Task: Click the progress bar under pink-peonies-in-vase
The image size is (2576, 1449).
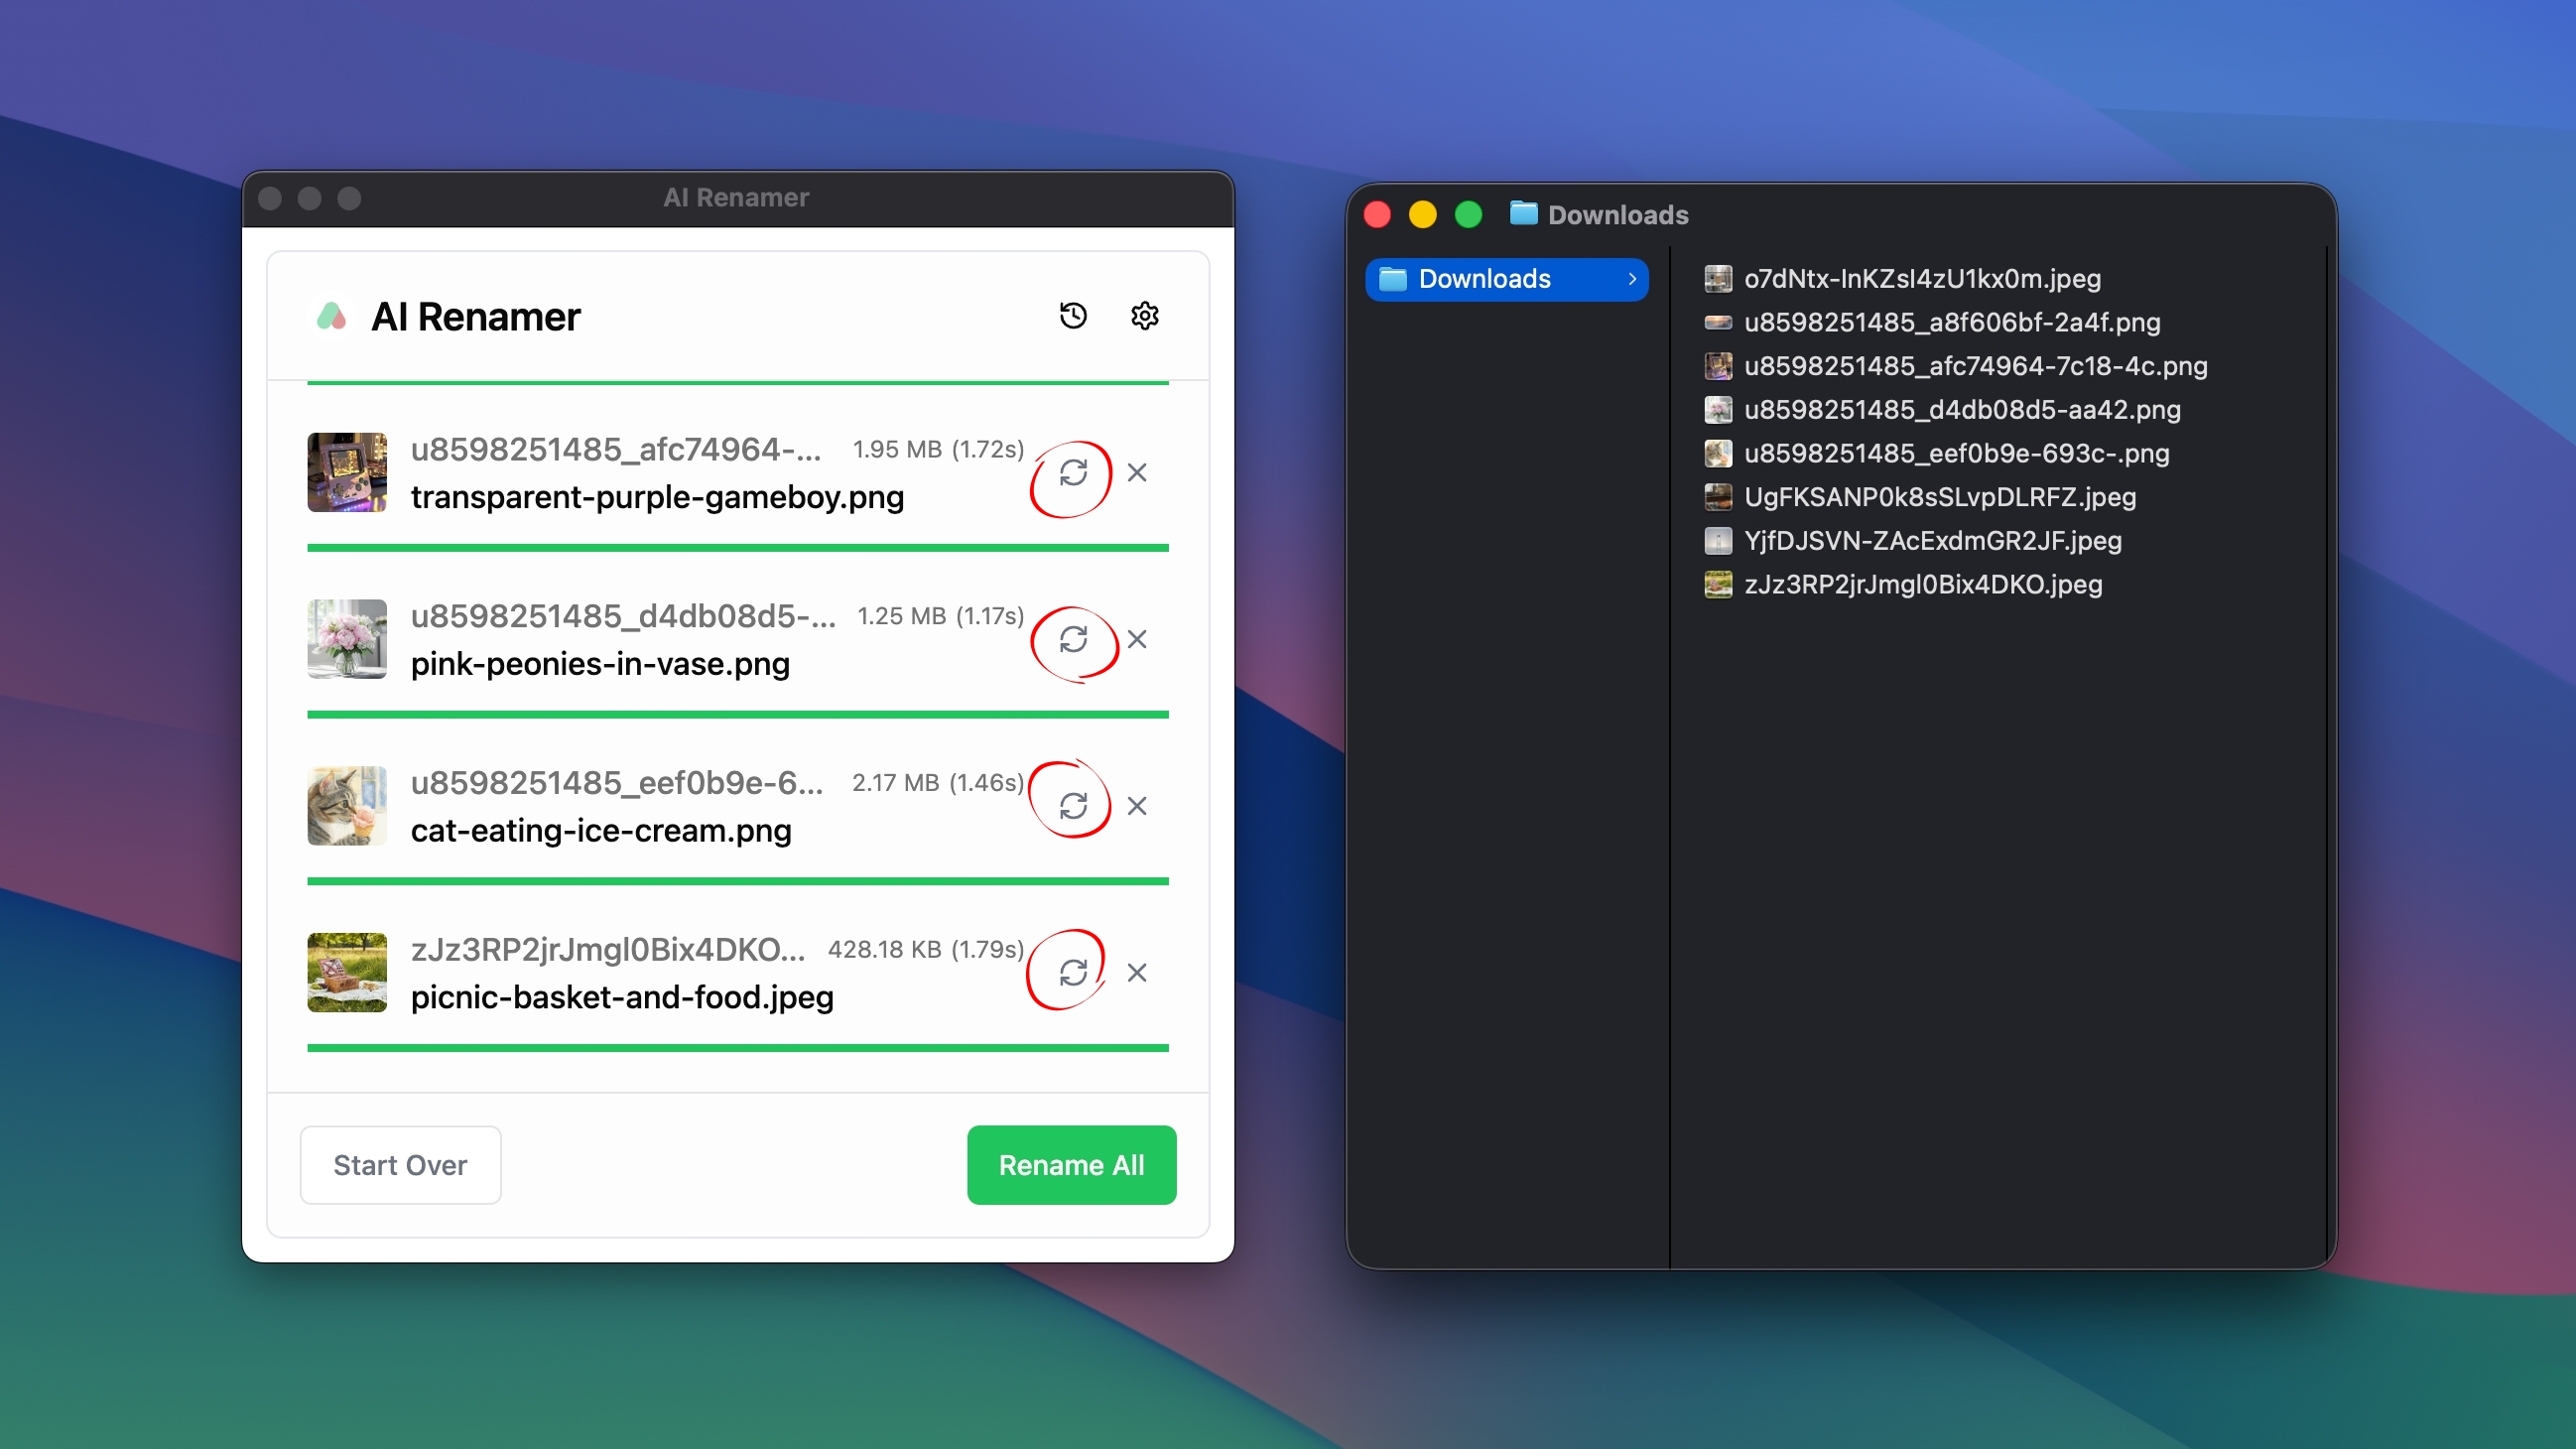Action: click(737, 714)
